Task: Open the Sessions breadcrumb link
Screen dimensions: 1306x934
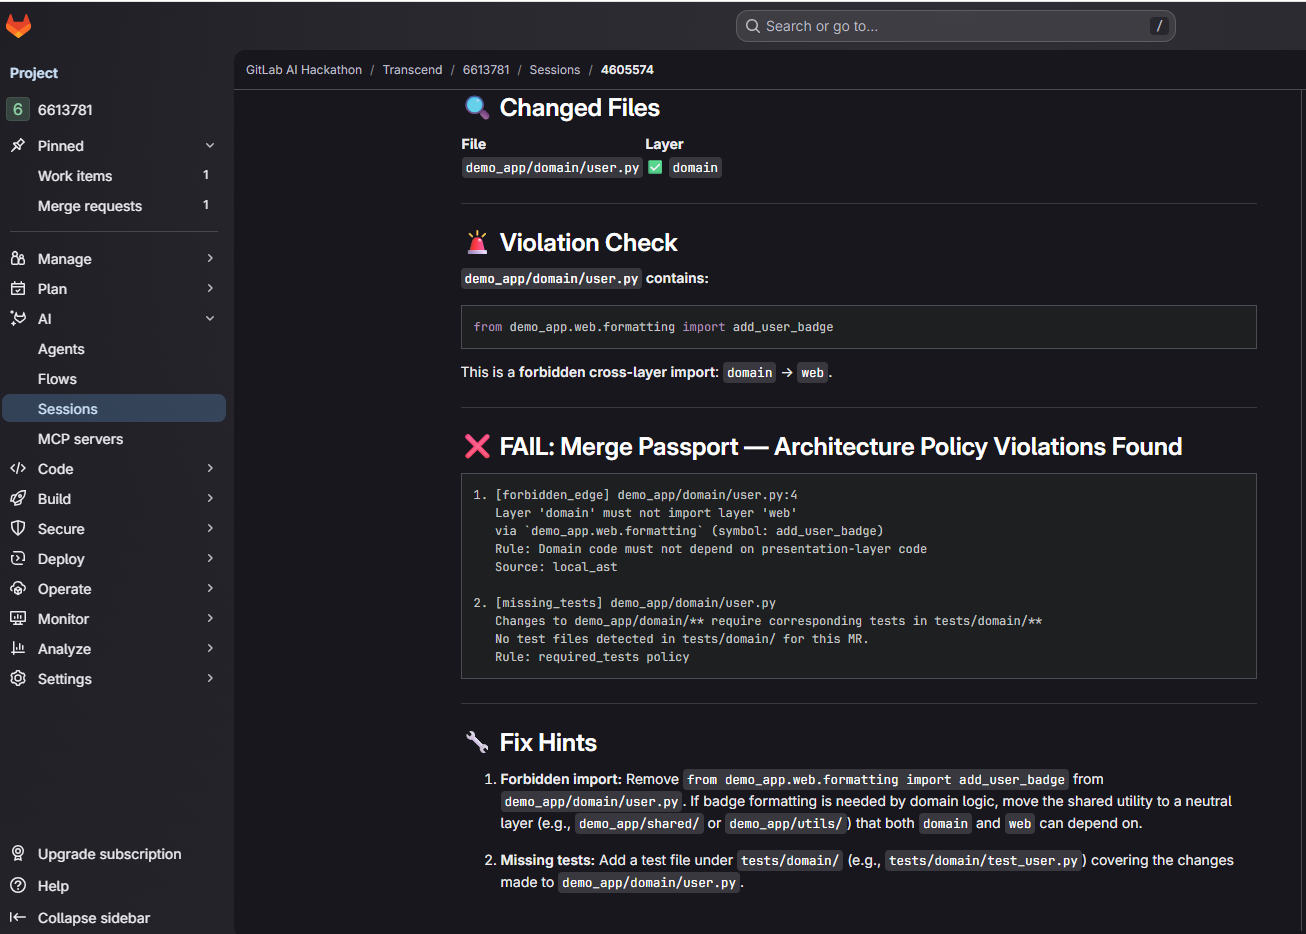Action: click(x=555, y=70)
